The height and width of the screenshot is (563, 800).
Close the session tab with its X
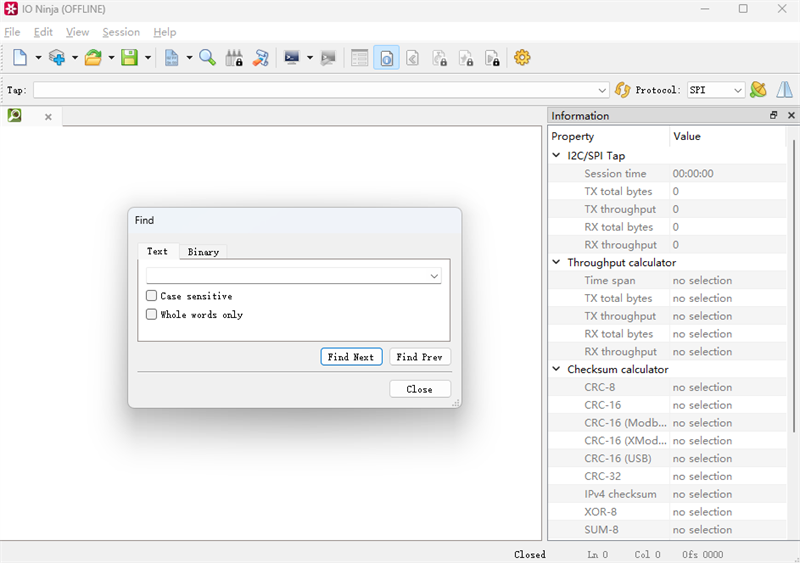tap(48, 117)
